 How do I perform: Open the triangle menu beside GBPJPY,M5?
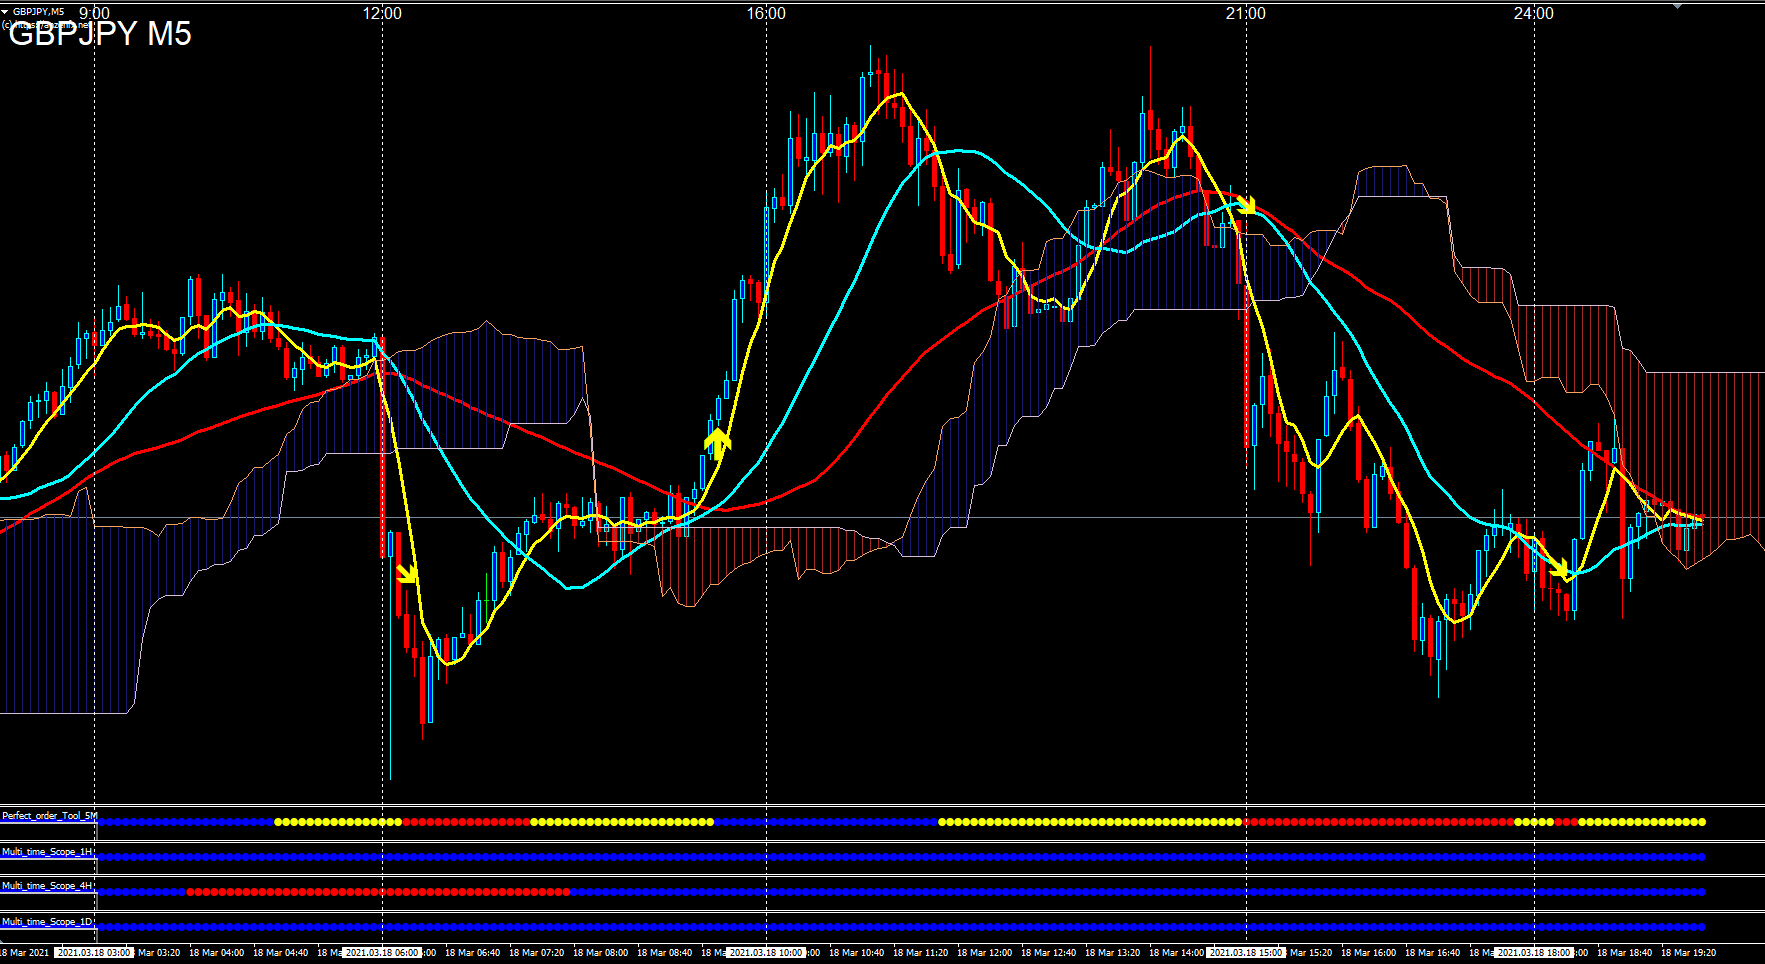point(5,11)
